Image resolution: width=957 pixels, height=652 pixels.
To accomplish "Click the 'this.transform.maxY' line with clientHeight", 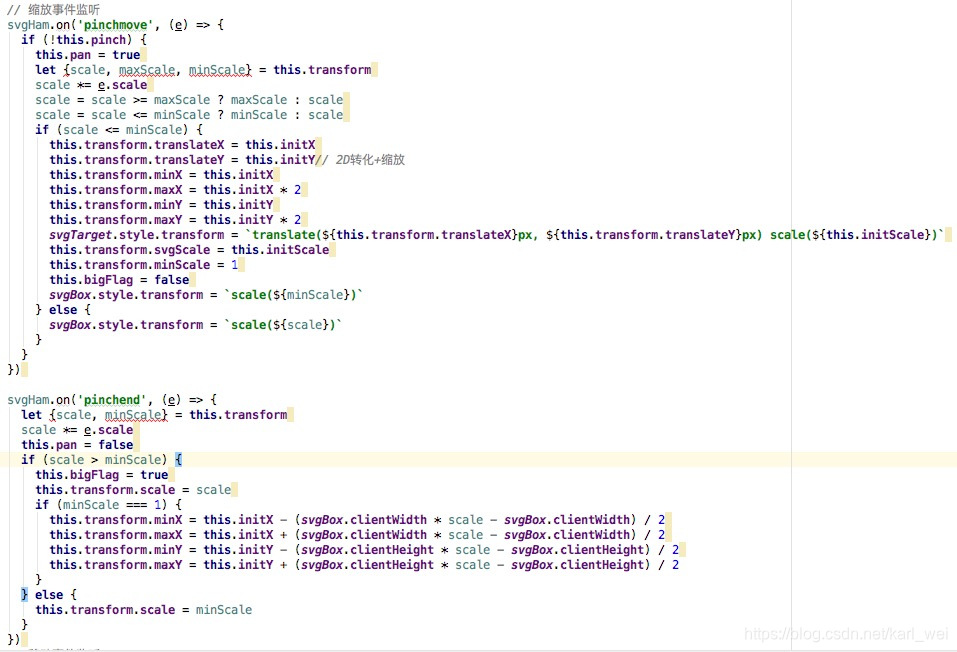I will 364,565.
